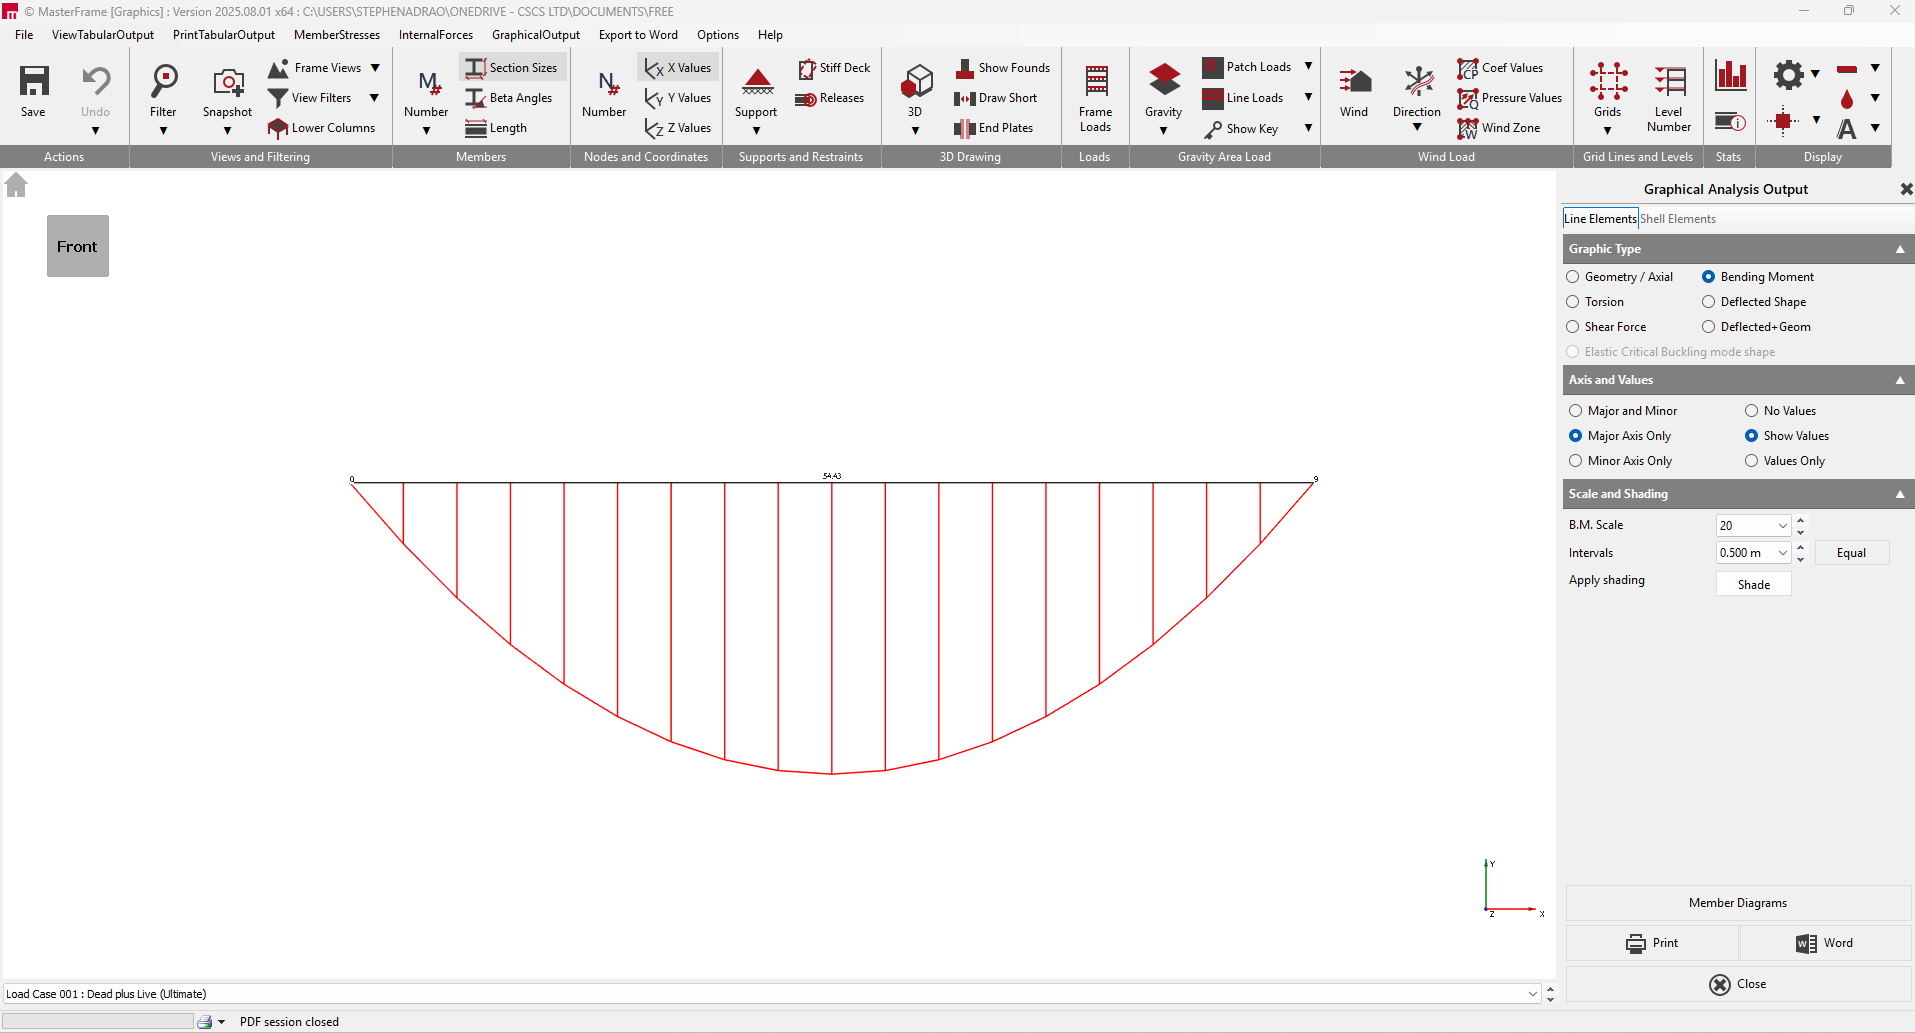
Task: Select Geometry / Axial graphic type
Action: click(x=1619, y=277)
